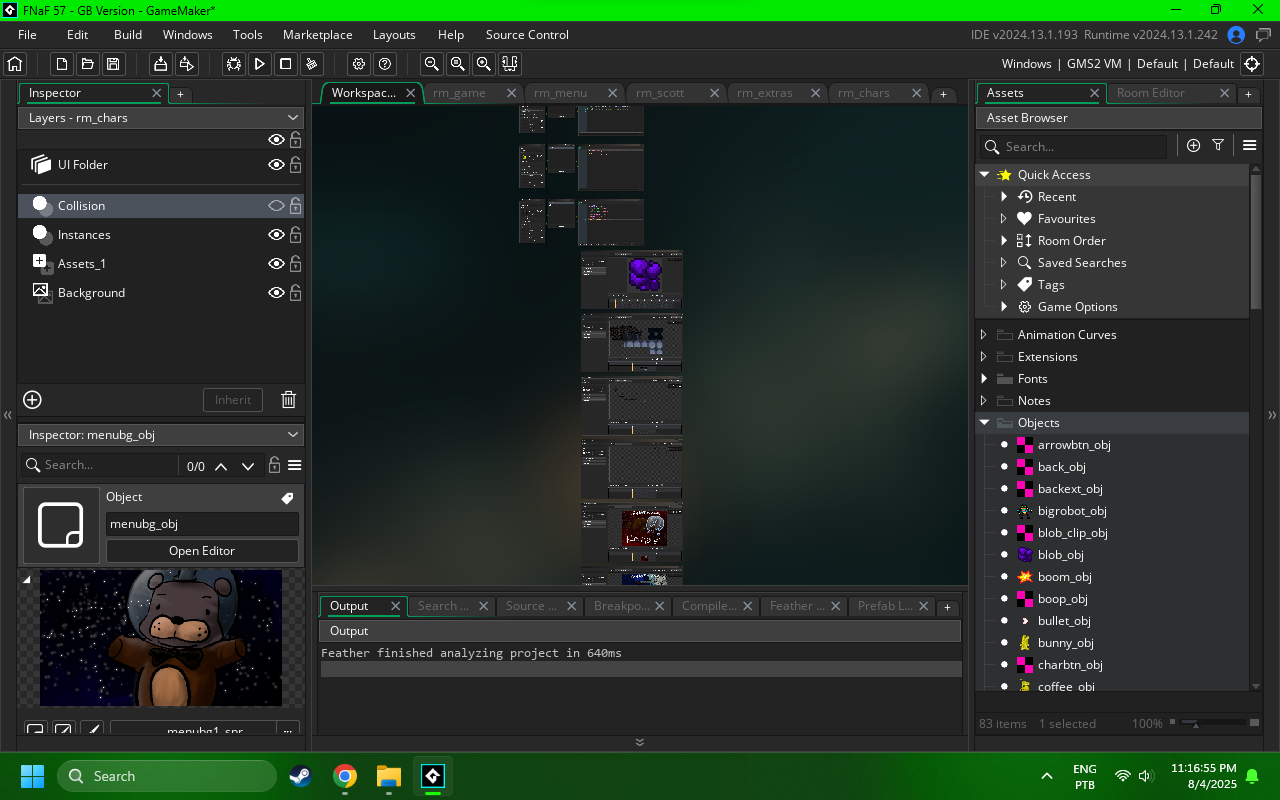
Task: Show the hidden Collision layer
Action: click(275, 205)
